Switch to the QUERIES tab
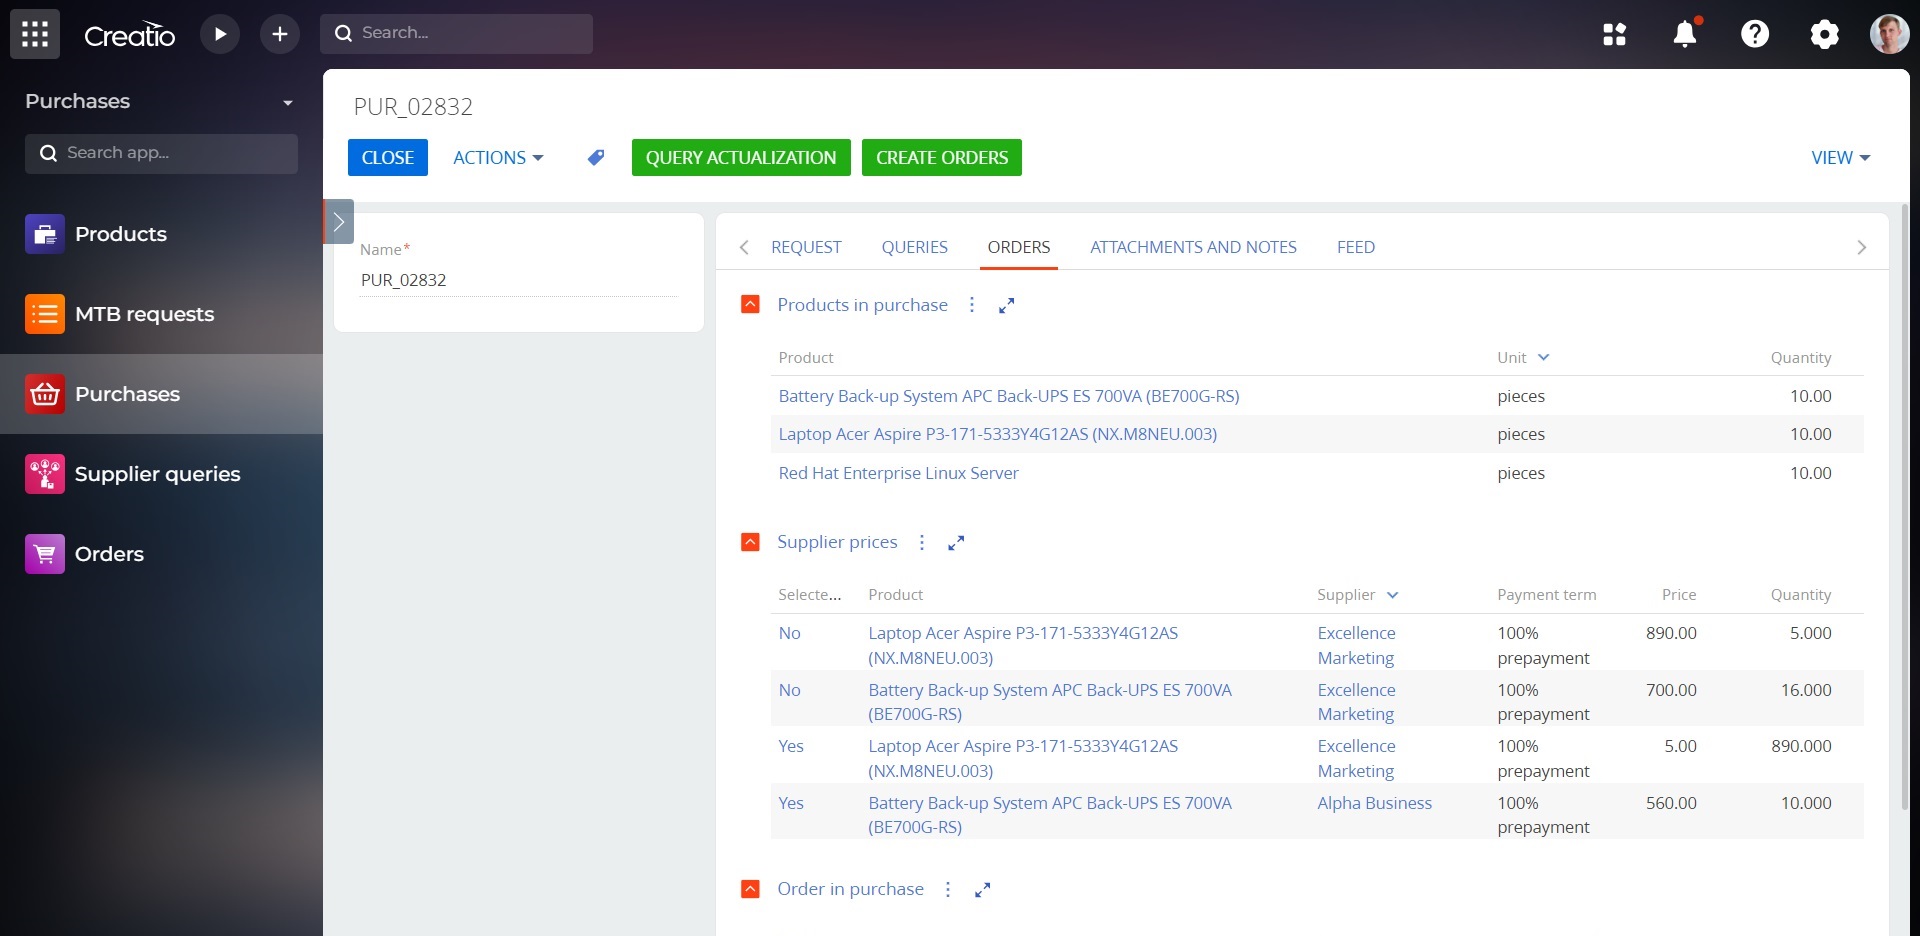 click(x=914, y=247)
